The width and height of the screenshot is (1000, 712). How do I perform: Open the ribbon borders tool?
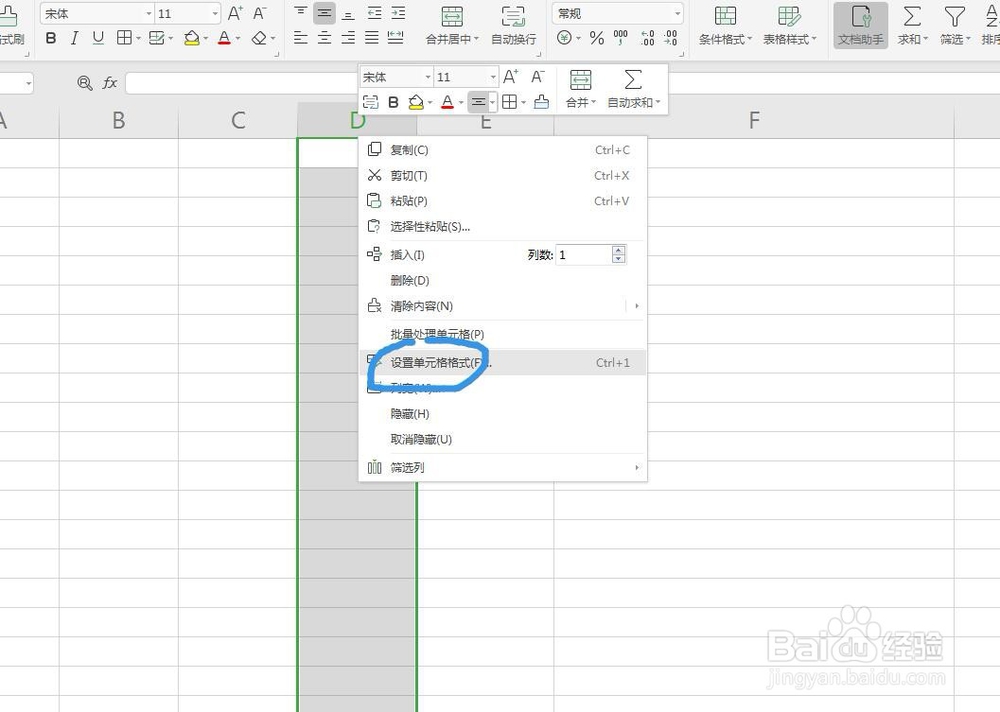pyautogui.click(x=124, y=38)
